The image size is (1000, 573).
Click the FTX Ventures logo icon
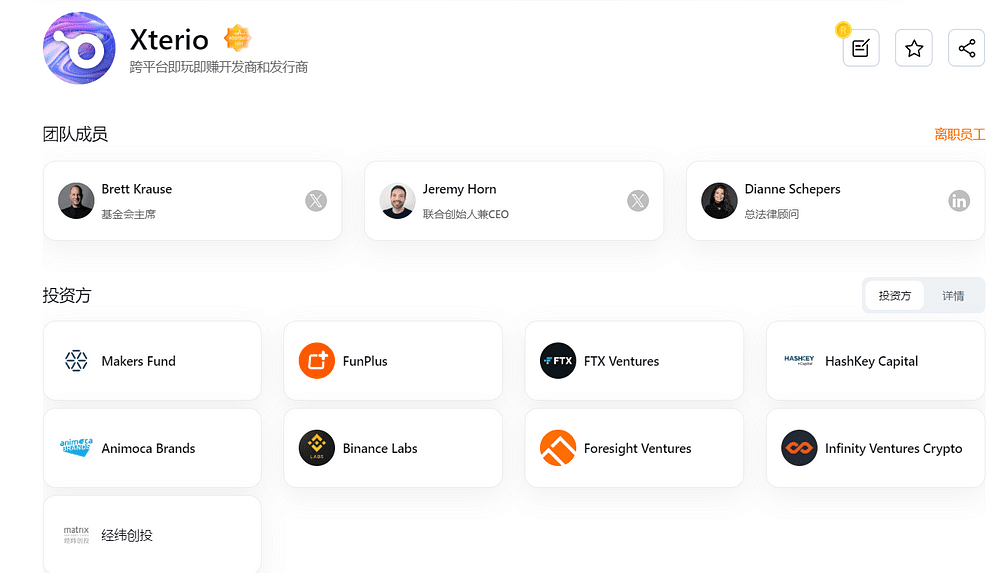[558, 361]
